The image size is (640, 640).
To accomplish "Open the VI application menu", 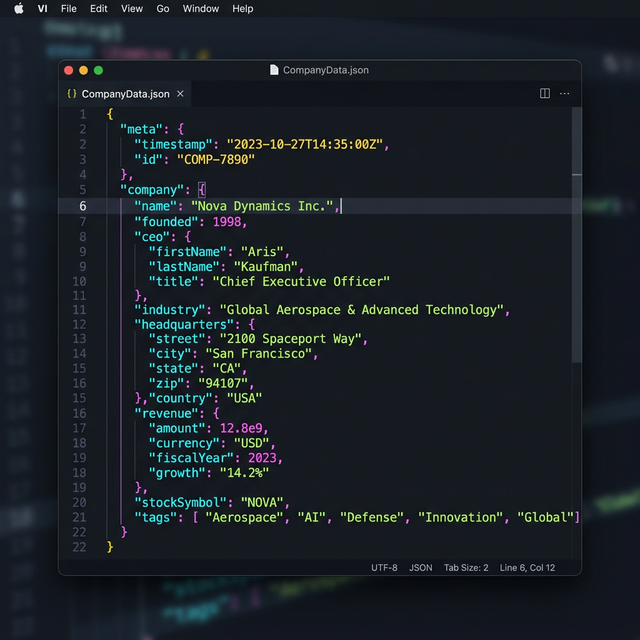I will (x=42, y=9).
